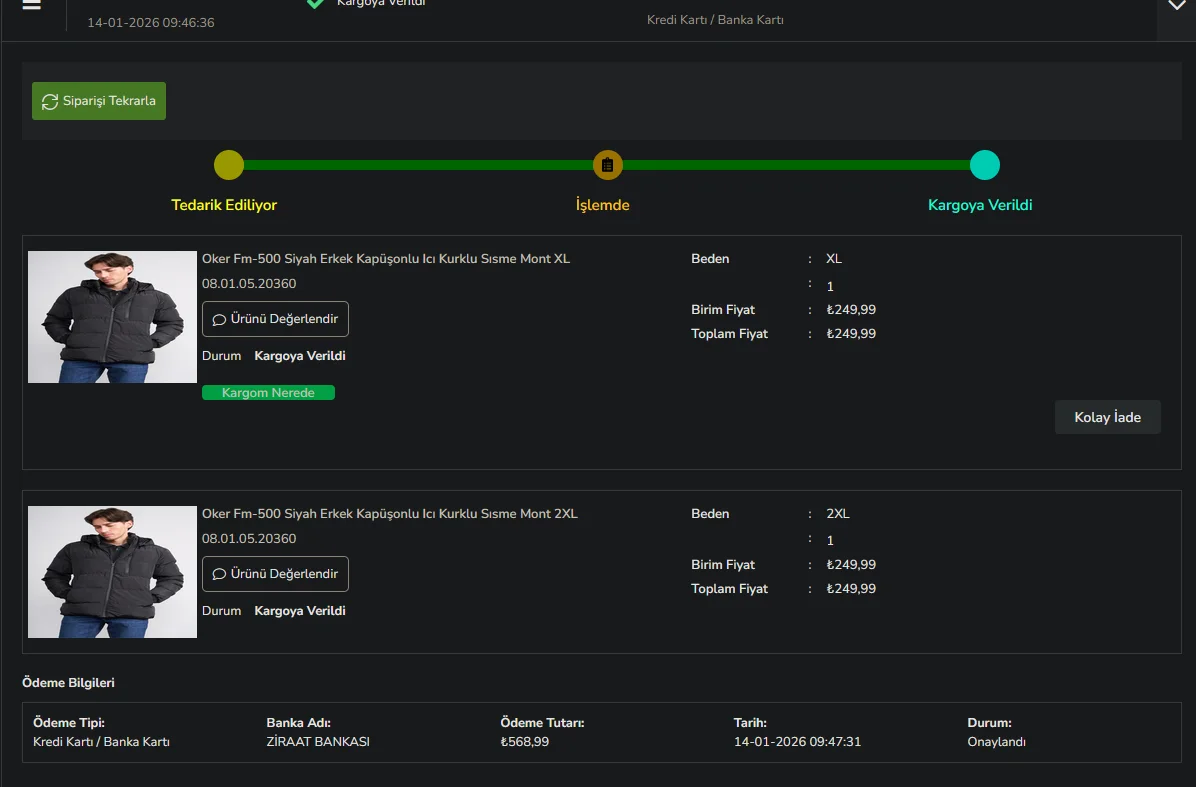This screenshot has width=1196, height=787.
Task: Click Ürünü Değerlendir for the 2XL jacket
Action: (x=275, y=574)
